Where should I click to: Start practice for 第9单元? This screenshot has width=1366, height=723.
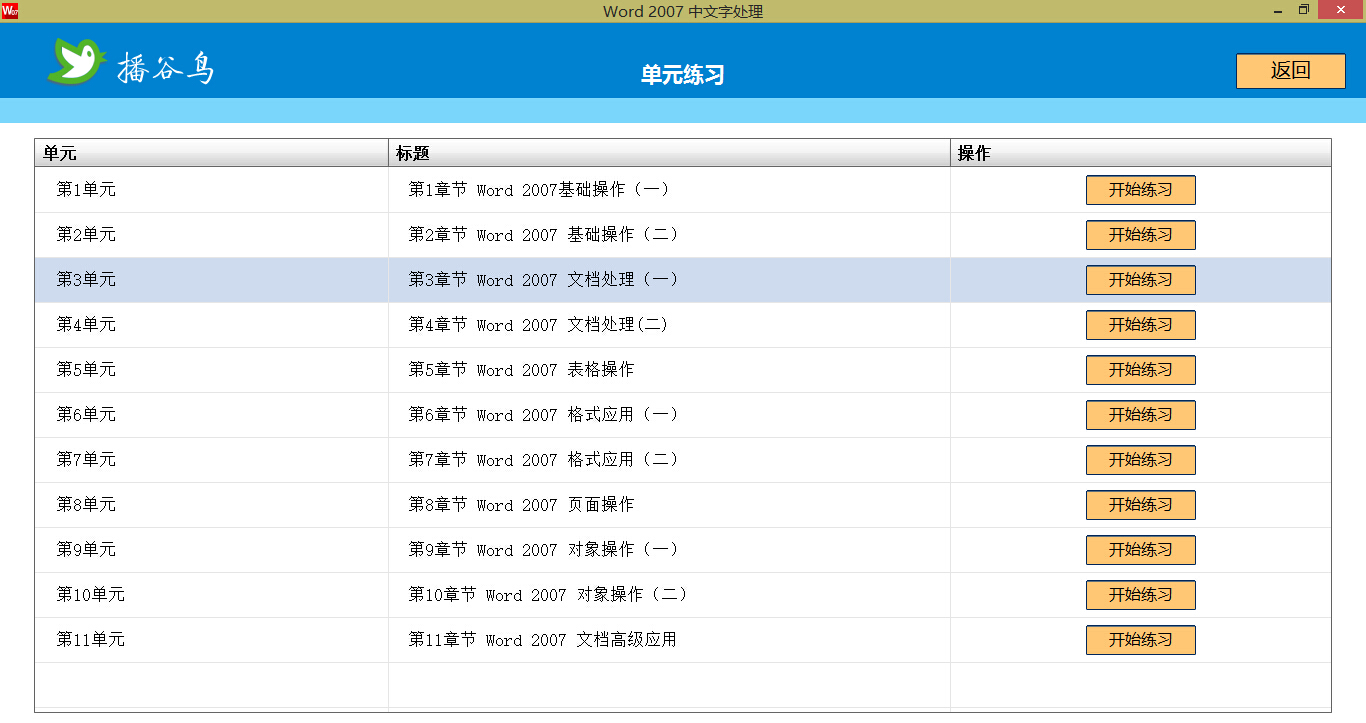(x=1140, y=550)
